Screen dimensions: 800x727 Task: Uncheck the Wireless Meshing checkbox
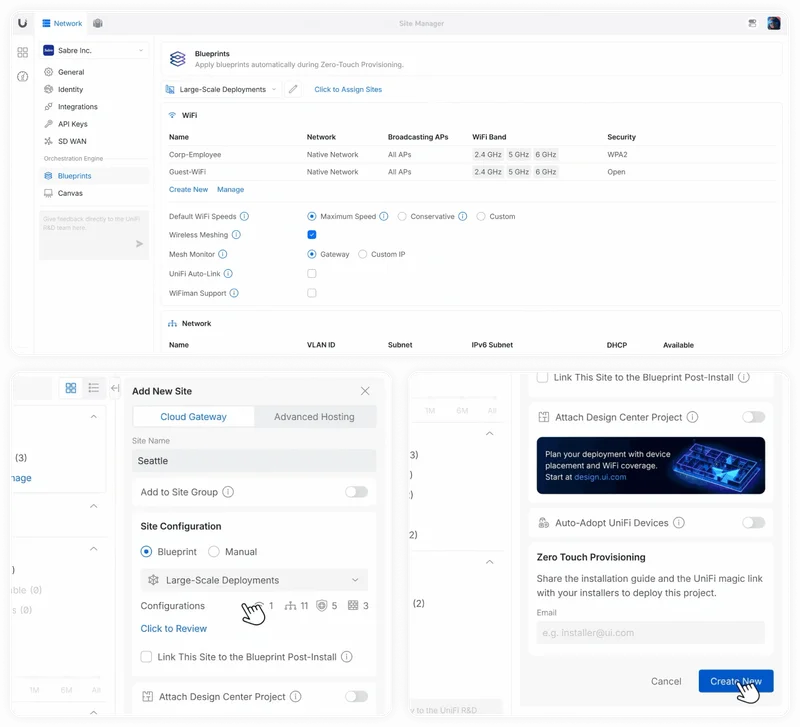[312, 235]
